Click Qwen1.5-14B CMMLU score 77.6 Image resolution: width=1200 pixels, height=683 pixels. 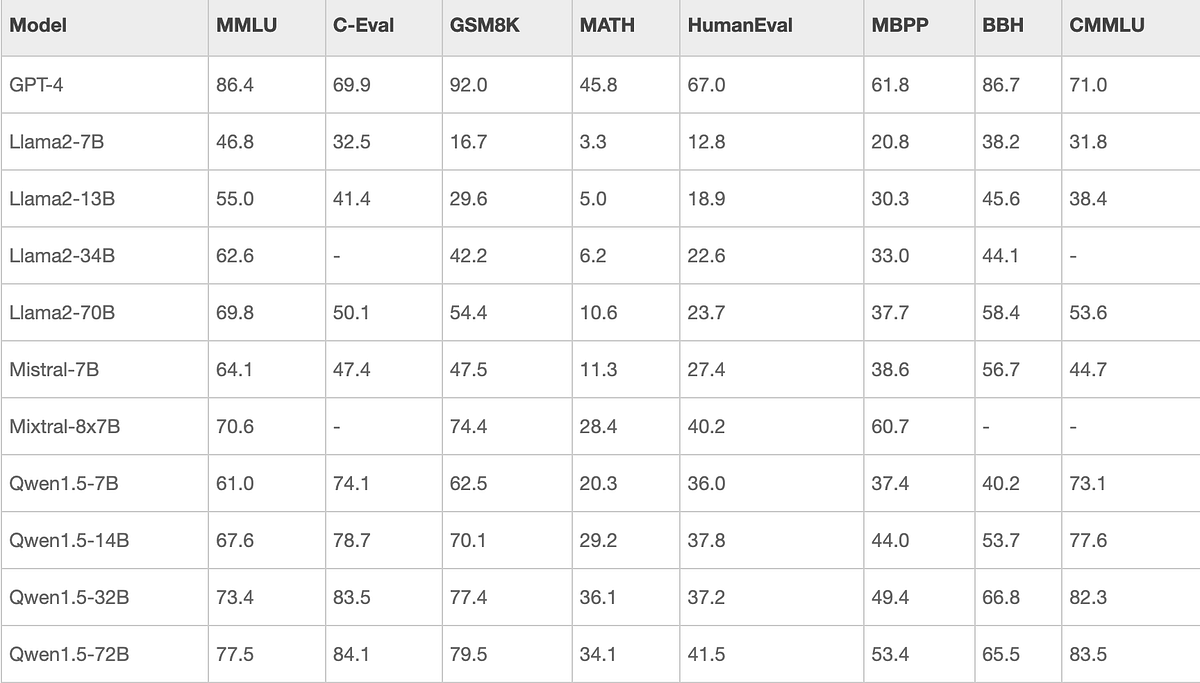1088,541
